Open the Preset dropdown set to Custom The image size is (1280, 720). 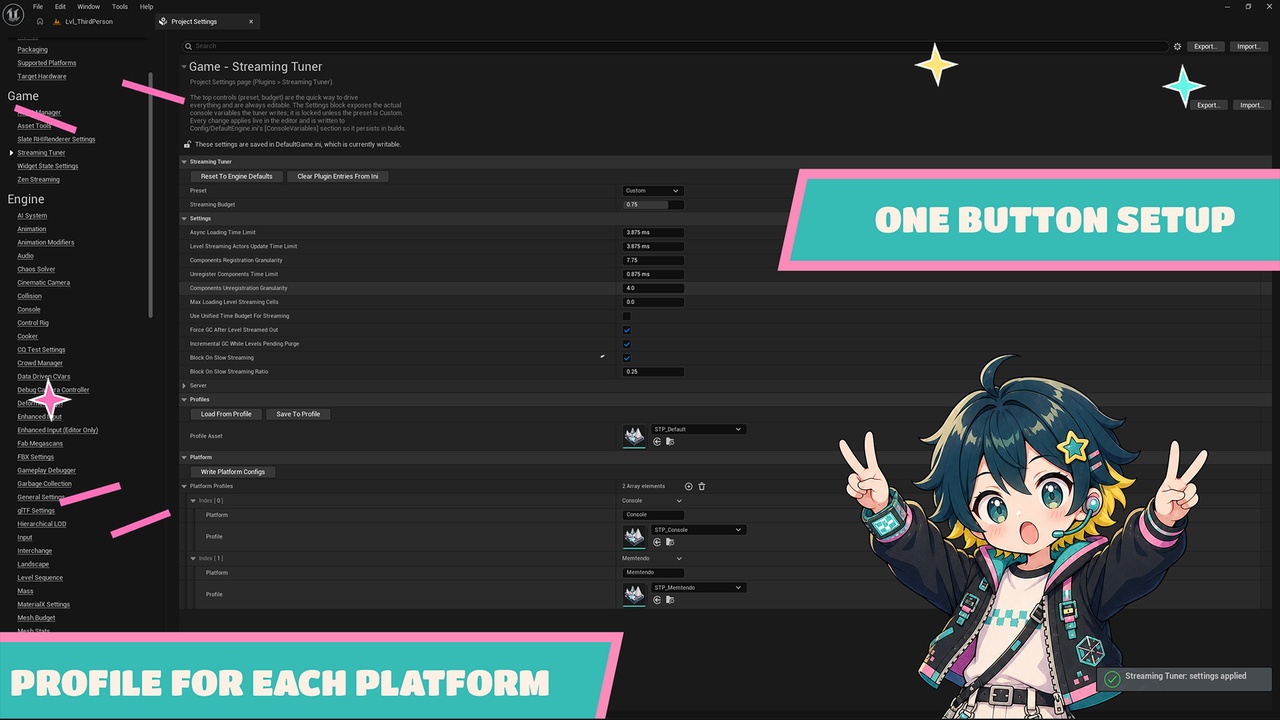pyautogui.click(x=653, y=190)
